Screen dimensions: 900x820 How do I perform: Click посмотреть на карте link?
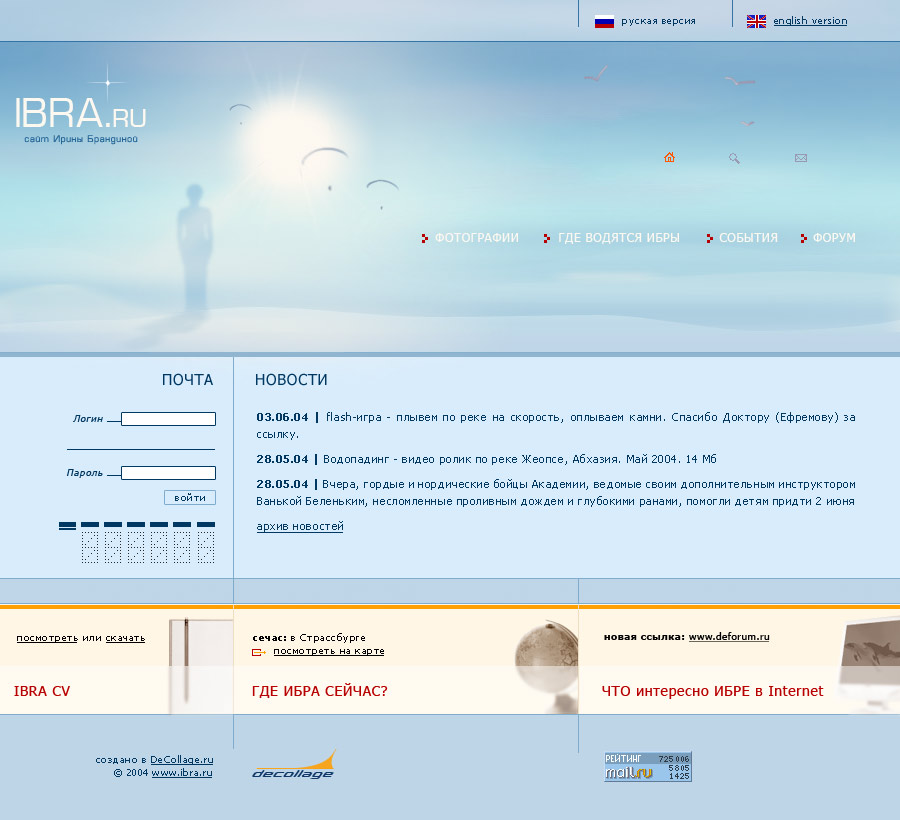(x=329, y=651)
